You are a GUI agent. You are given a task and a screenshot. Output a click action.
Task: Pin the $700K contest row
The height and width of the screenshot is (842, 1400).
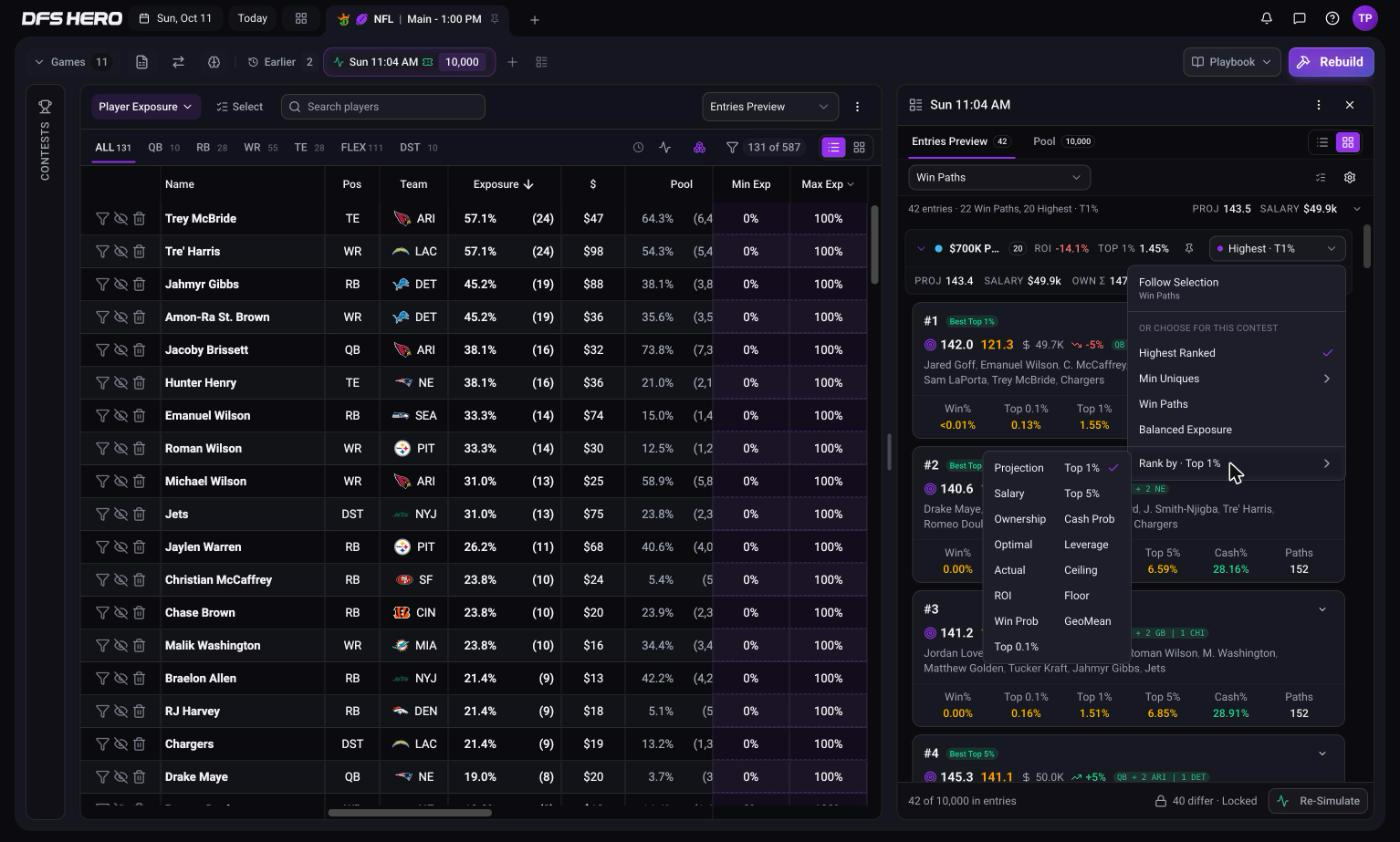point(1189,249)
